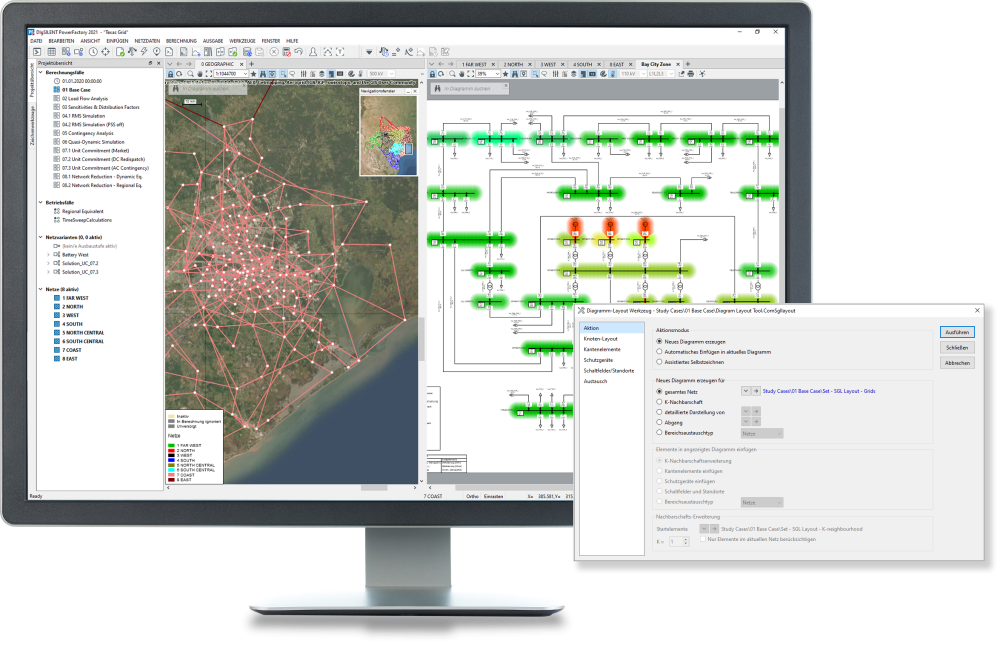
Task: Select the magnifier zoom tool in Bay City Zone toolbar
Action: (x=452, y=74)
